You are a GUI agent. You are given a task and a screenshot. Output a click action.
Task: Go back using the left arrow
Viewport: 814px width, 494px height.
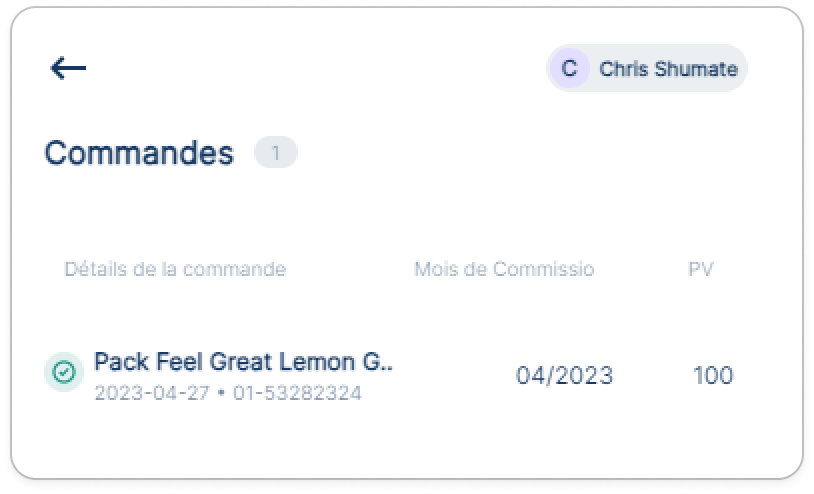[68, 68]
